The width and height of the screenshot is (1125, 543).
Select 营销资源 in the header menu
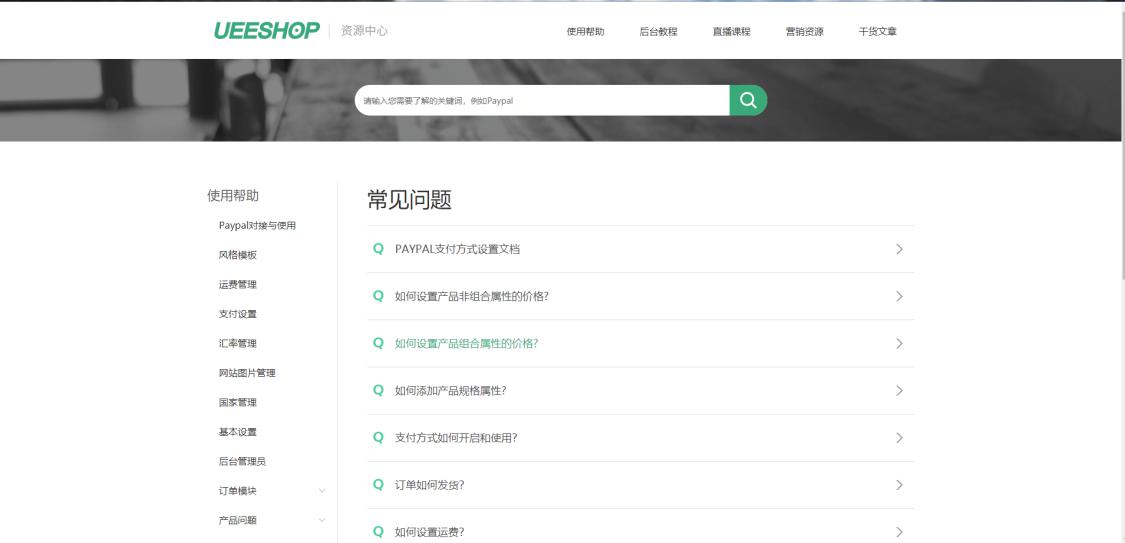[804, 32]
